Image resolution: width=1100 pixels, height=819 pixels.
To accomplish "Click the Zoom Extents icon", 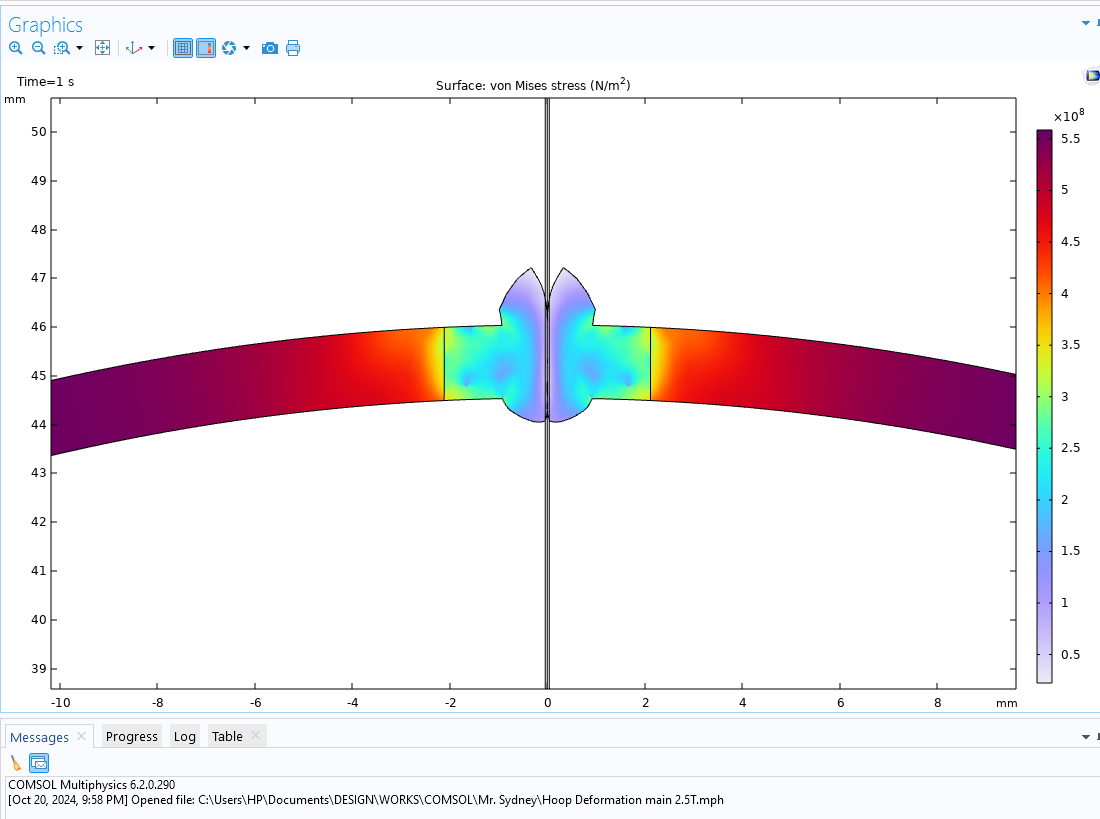I will pyautogui.click(x=102, y=48).
